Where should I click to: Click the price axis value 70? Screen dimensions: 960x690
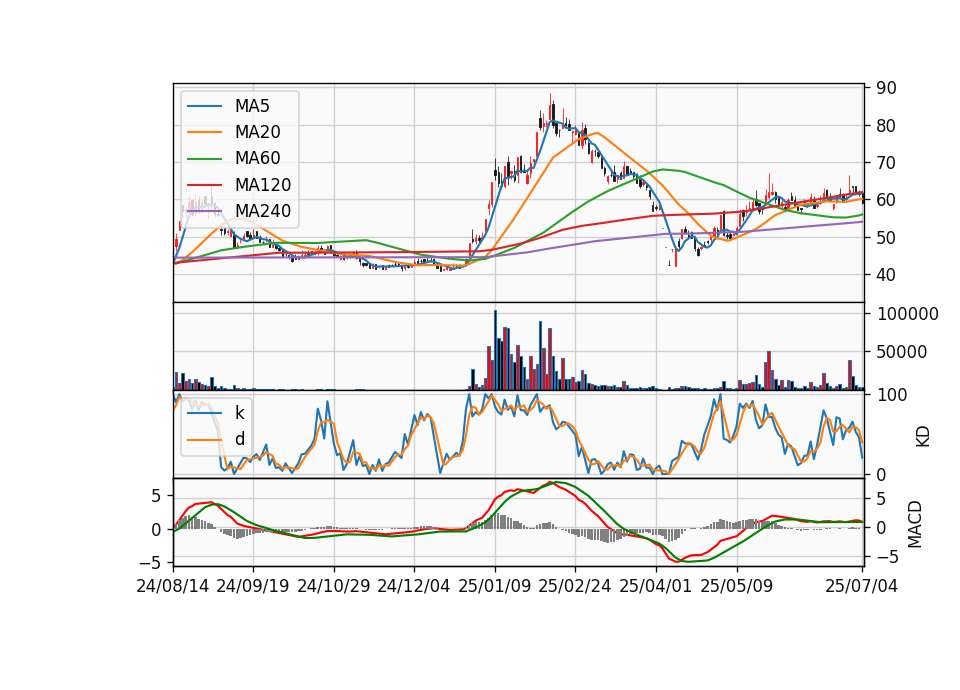[886, 163]
